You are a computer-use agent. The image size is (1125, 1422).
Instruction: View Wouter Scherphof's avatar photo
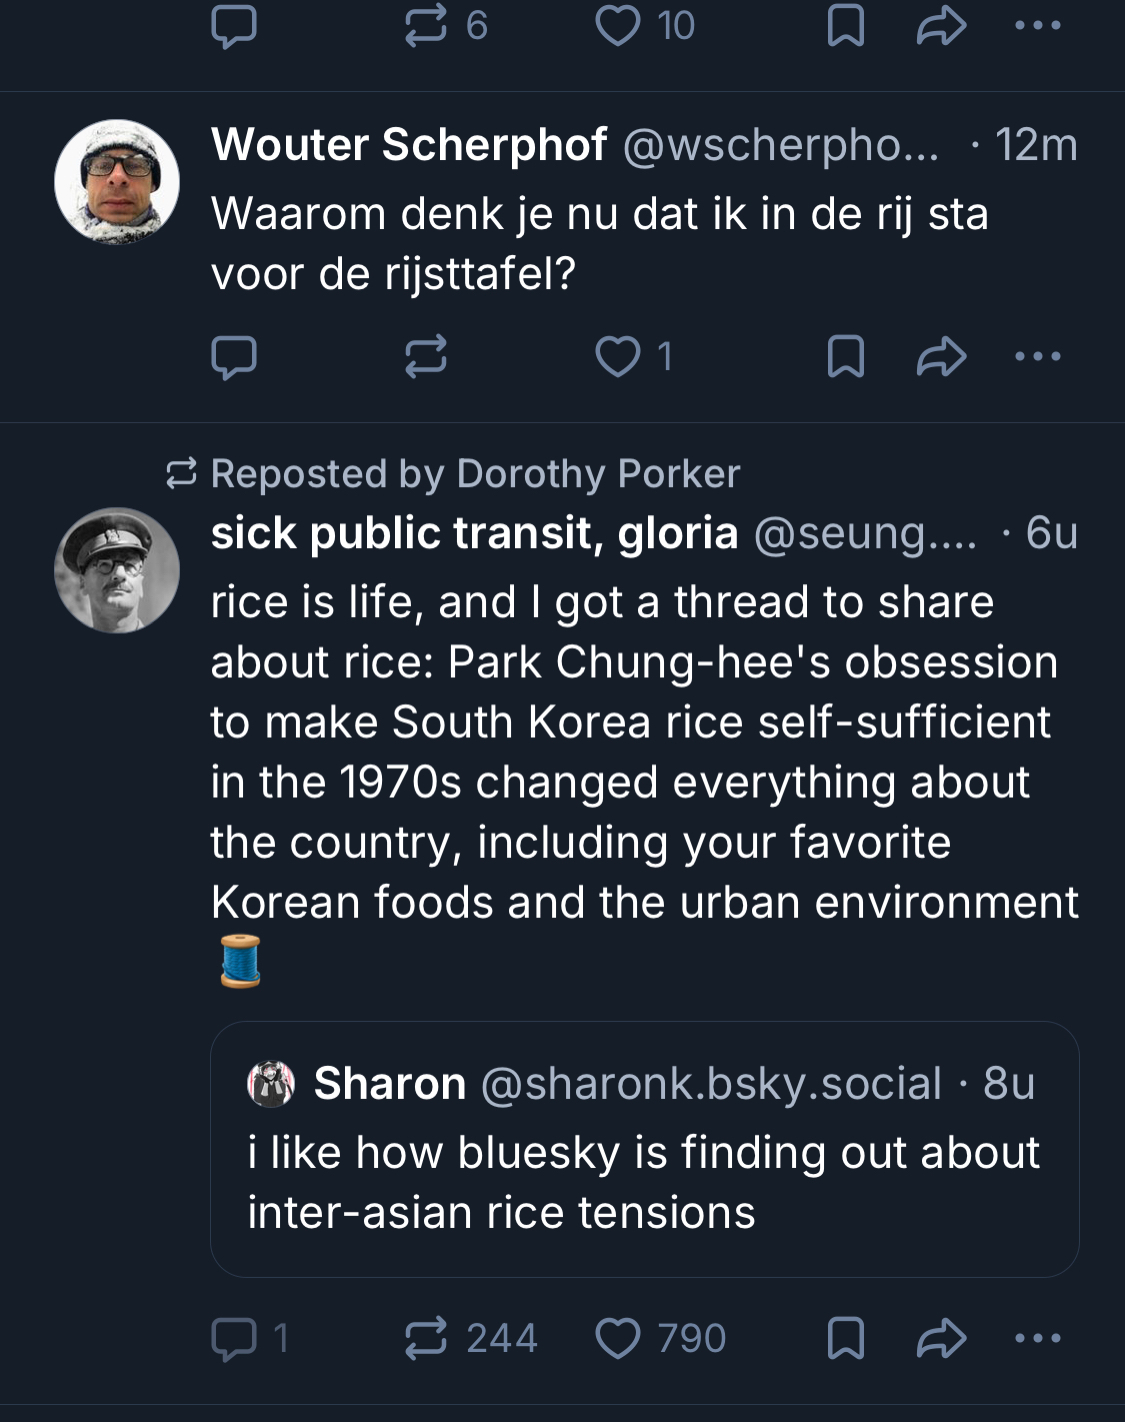click(117, 182)
